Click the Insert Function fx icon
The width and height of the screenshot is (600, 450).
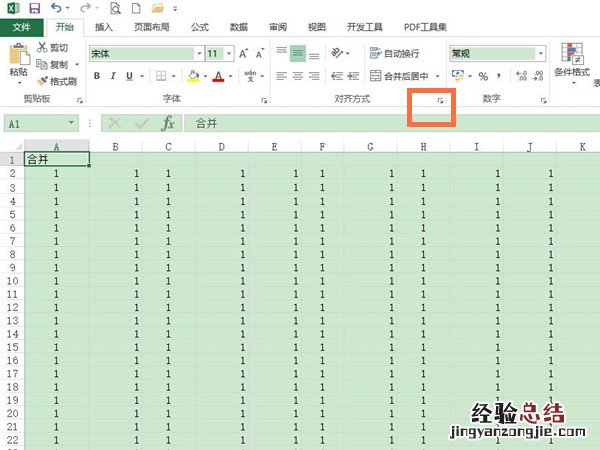coord(168,123)
